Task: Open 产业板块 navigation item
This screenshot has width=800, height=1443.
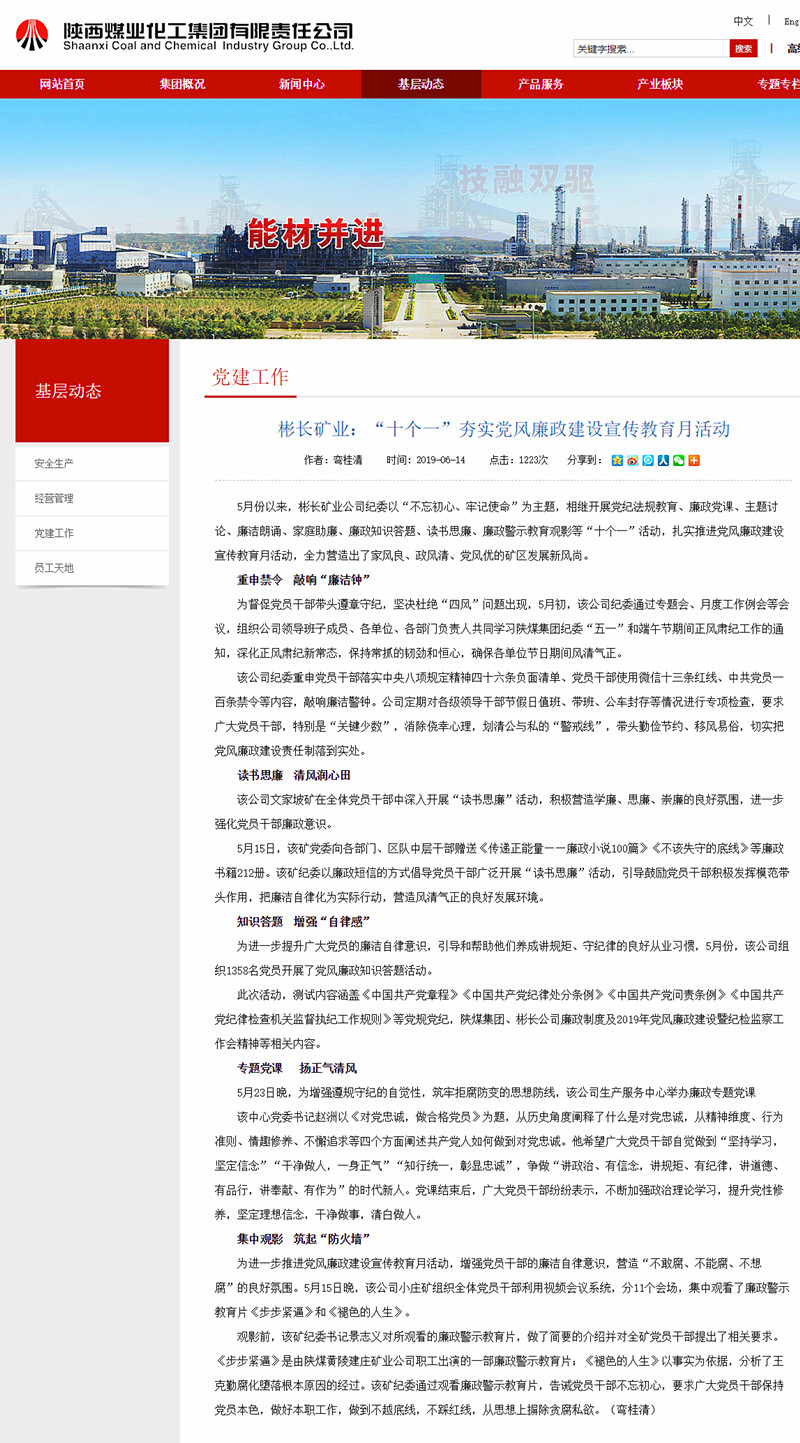Action: coord(660,84)
